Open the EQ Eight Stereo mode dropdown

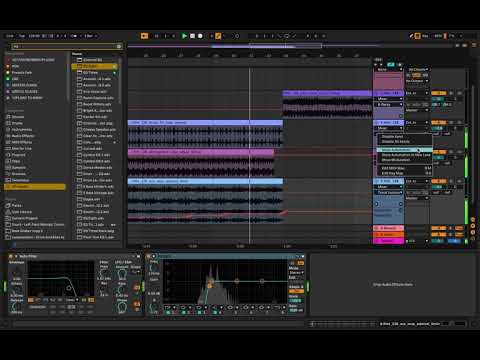pos(296,273)
